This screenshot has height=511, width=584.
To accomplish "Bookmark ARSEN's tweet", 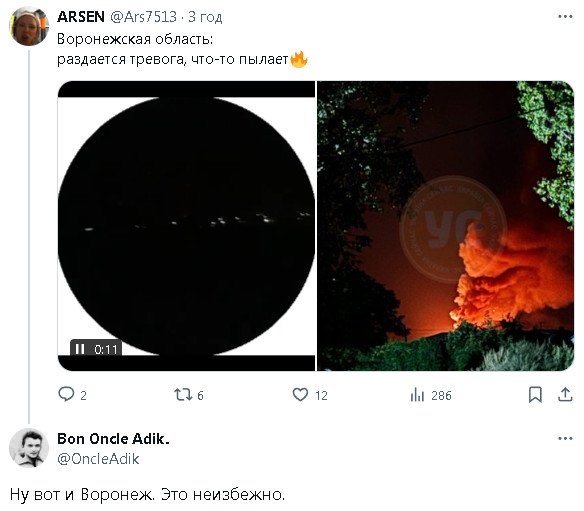I will click(x=535, y=394).
